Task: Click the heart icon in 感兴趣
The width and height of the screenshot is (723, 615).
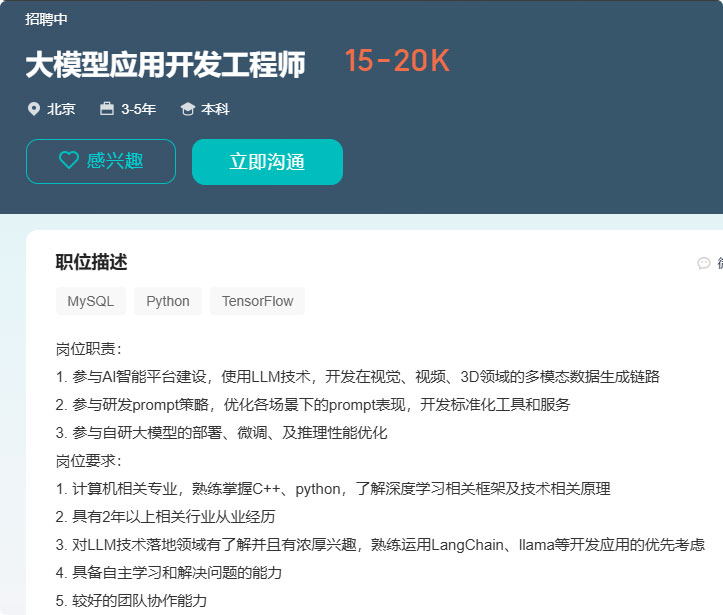Action: pyautogui.click(x=69, y=160)
